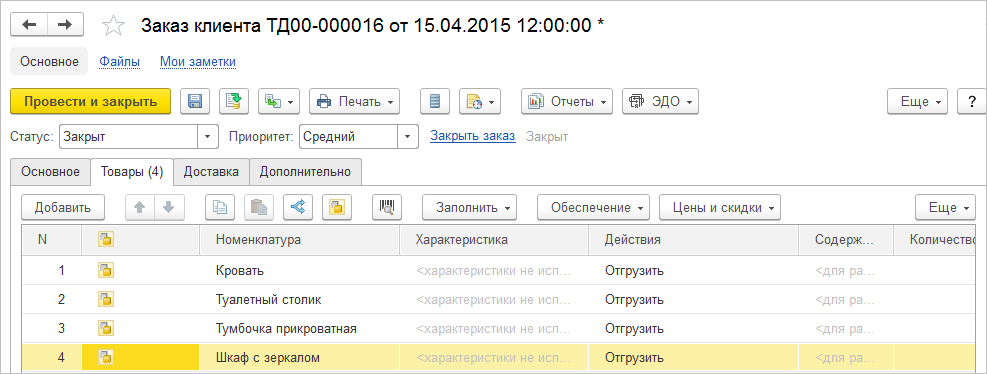Viewport: 987px width, 374px height.
Task: Click the Добавить button
Action: (x=63, y=207)
